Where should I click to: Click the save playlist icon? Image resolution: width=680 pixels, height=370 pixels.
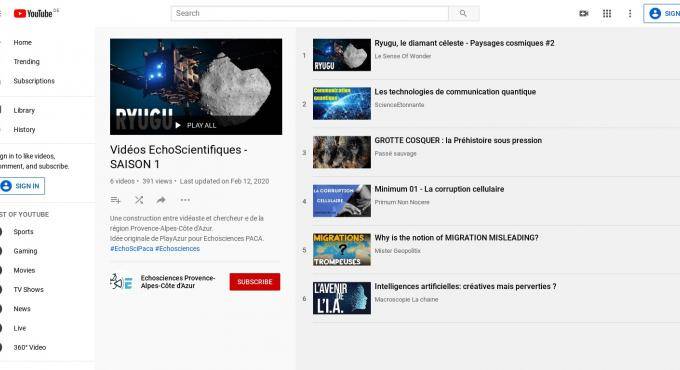click(115, 200)
